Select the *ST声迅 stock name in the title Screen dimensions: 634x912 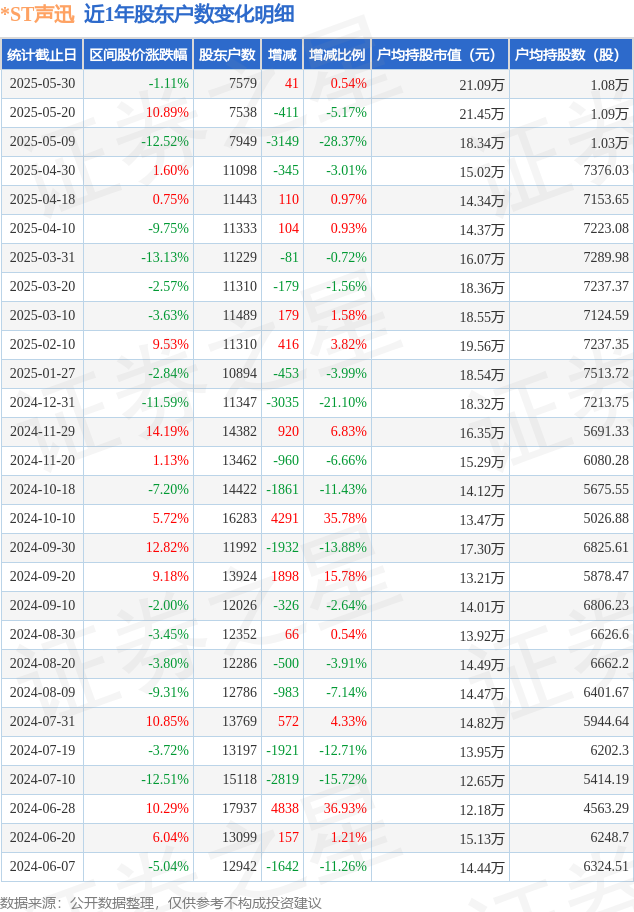click(38, 15)
